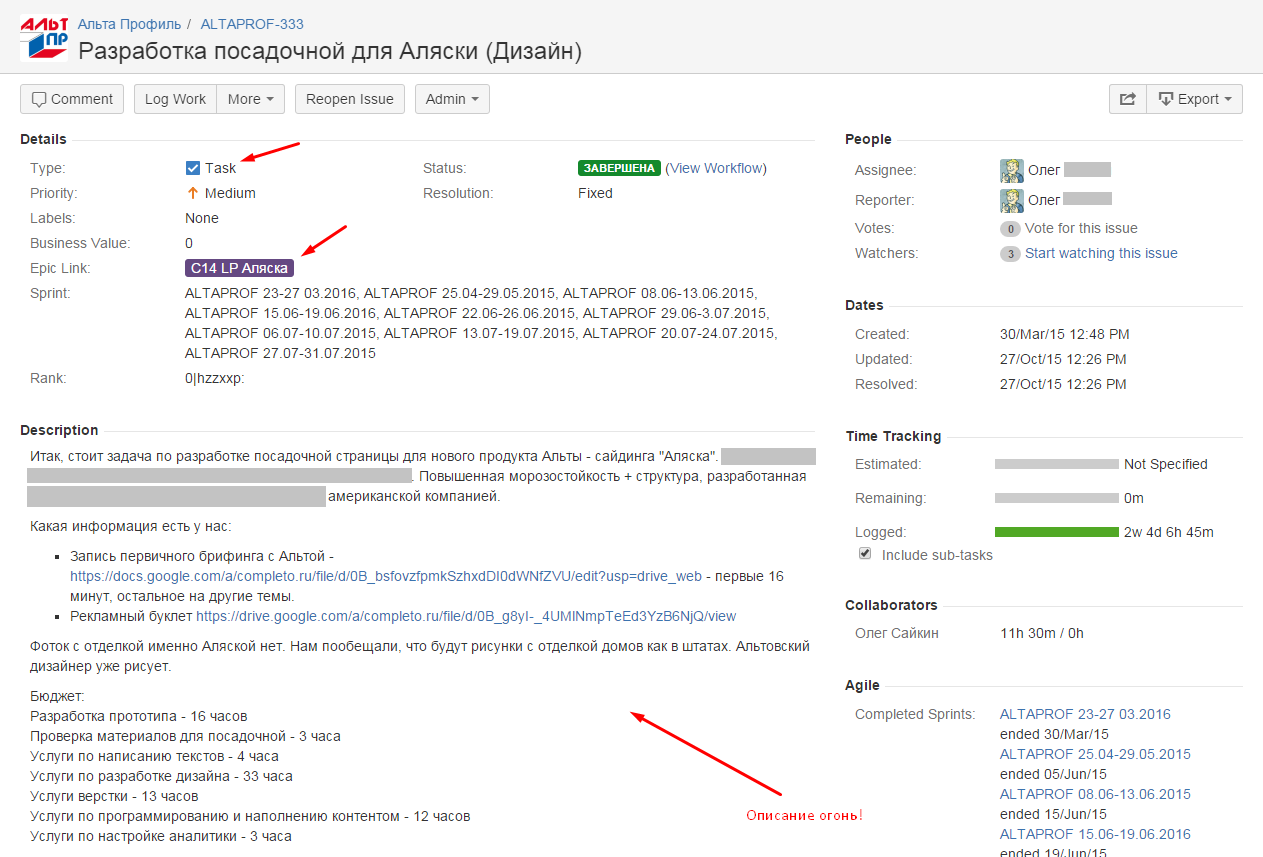This screenshot has width=1263, height=857.
Task: Click the watchers count badge
Action: click(x=1010, y=254)
